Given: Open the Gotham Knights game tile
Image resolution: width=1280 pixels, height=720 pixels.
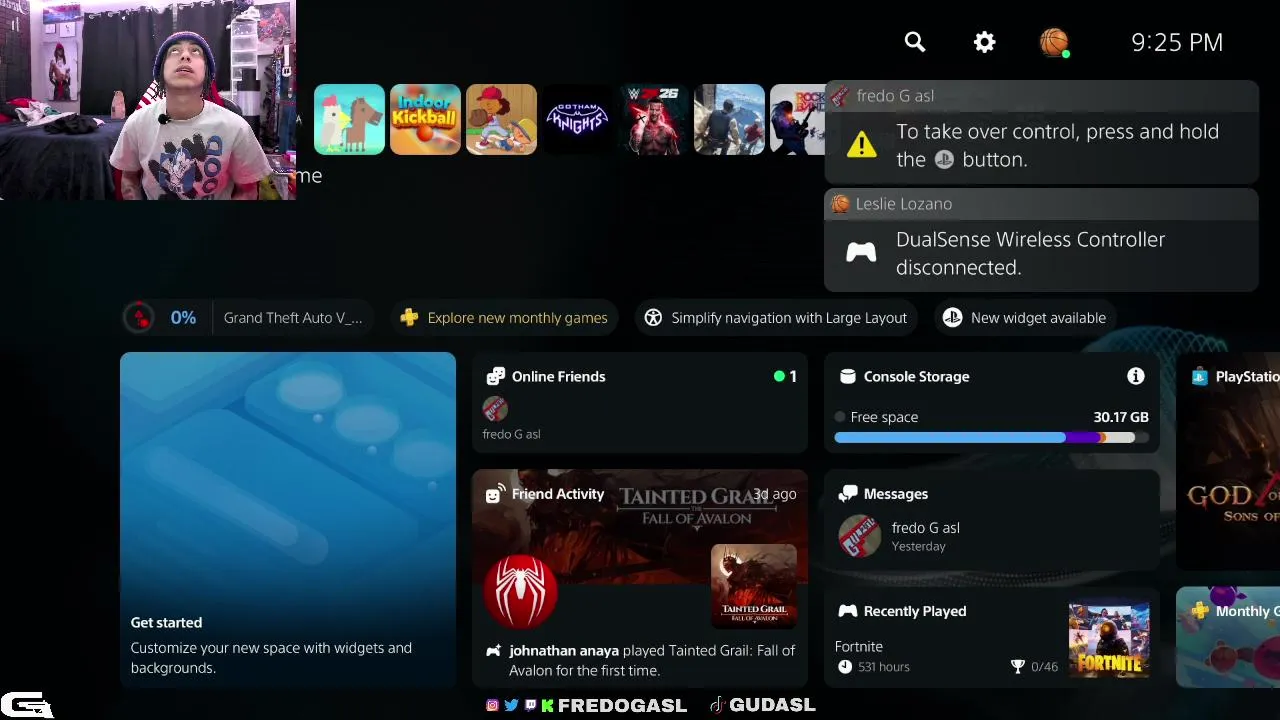Looking at the screenshot, I should pyautogui.click(x=577, y=120).
